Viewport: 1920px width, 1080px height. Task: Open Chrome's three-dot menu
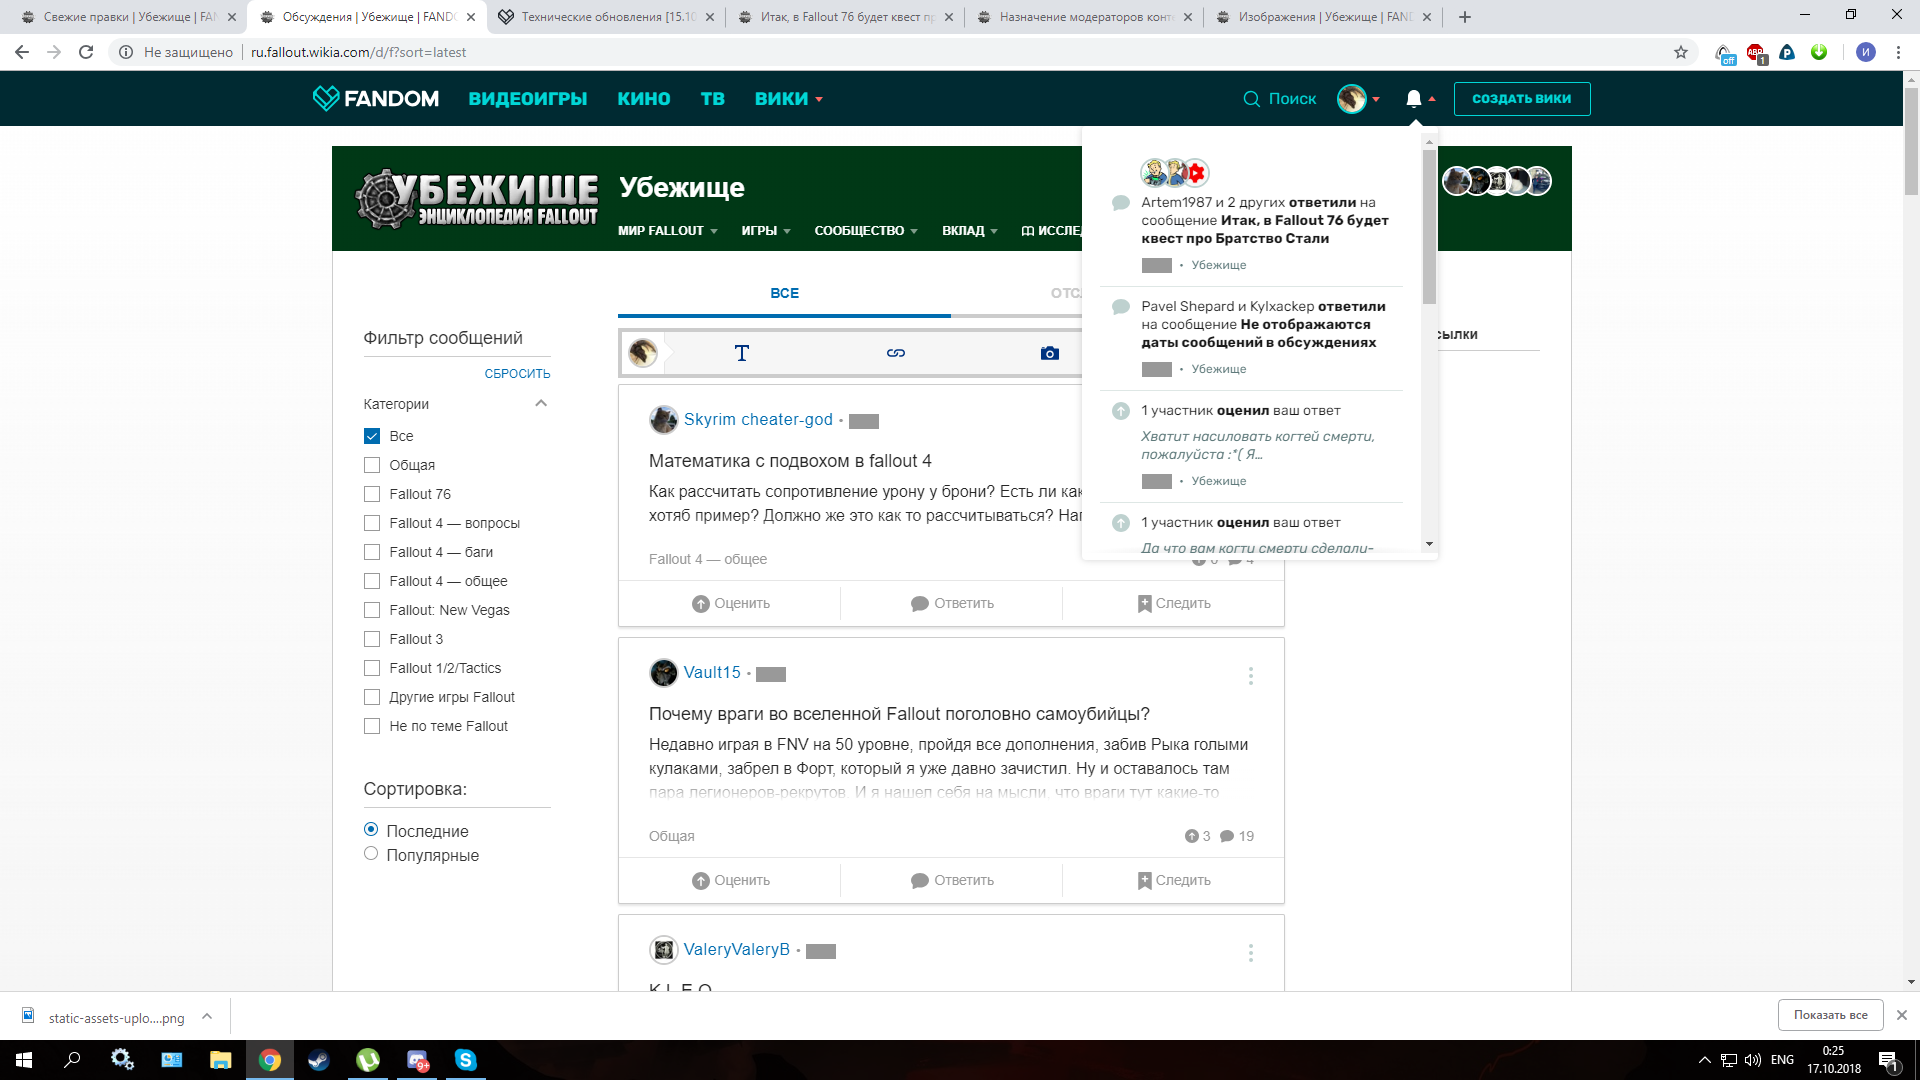(1897, 52)
